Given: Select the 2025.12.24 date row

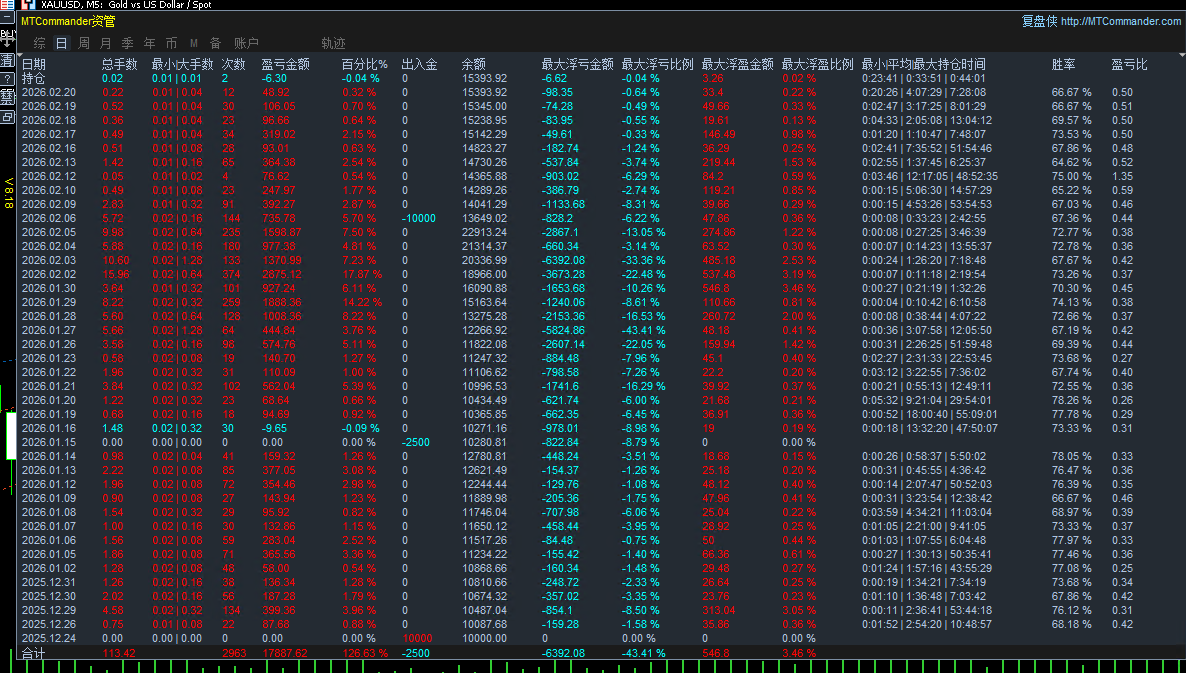Looking at the screenshot, I should click(601, 638).
